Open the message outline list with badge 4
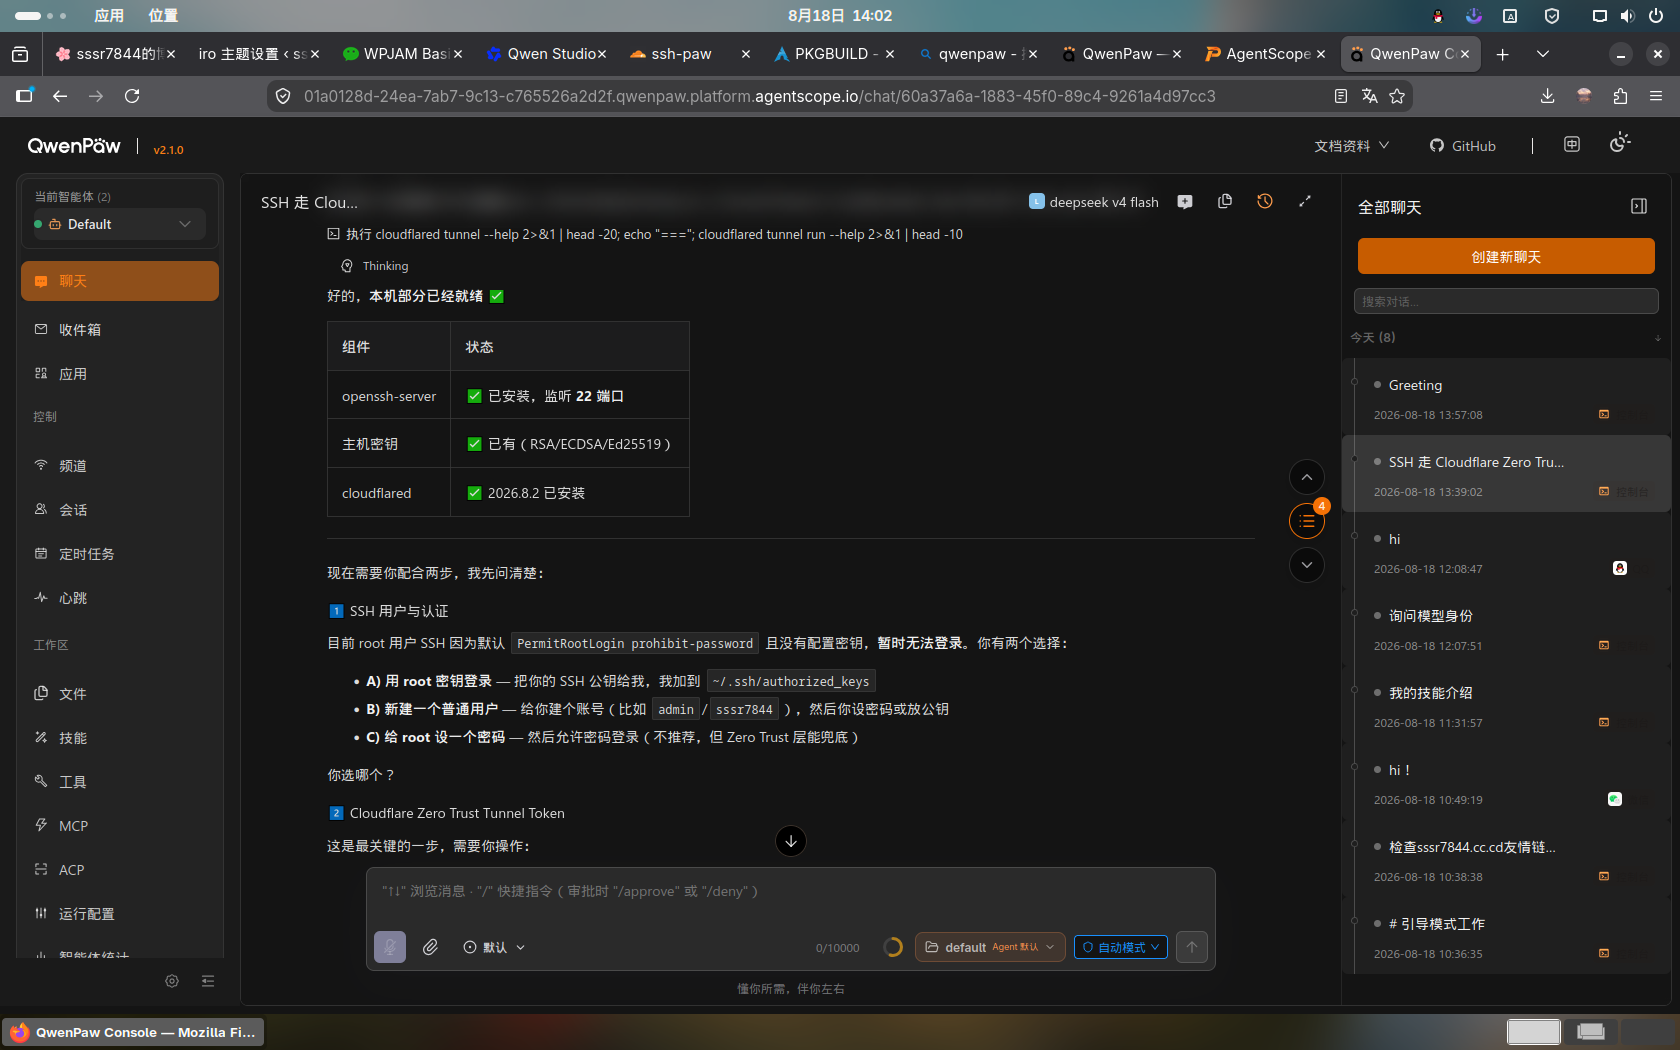Viewport: 1680px width, 1050px height. point(1307,521)
